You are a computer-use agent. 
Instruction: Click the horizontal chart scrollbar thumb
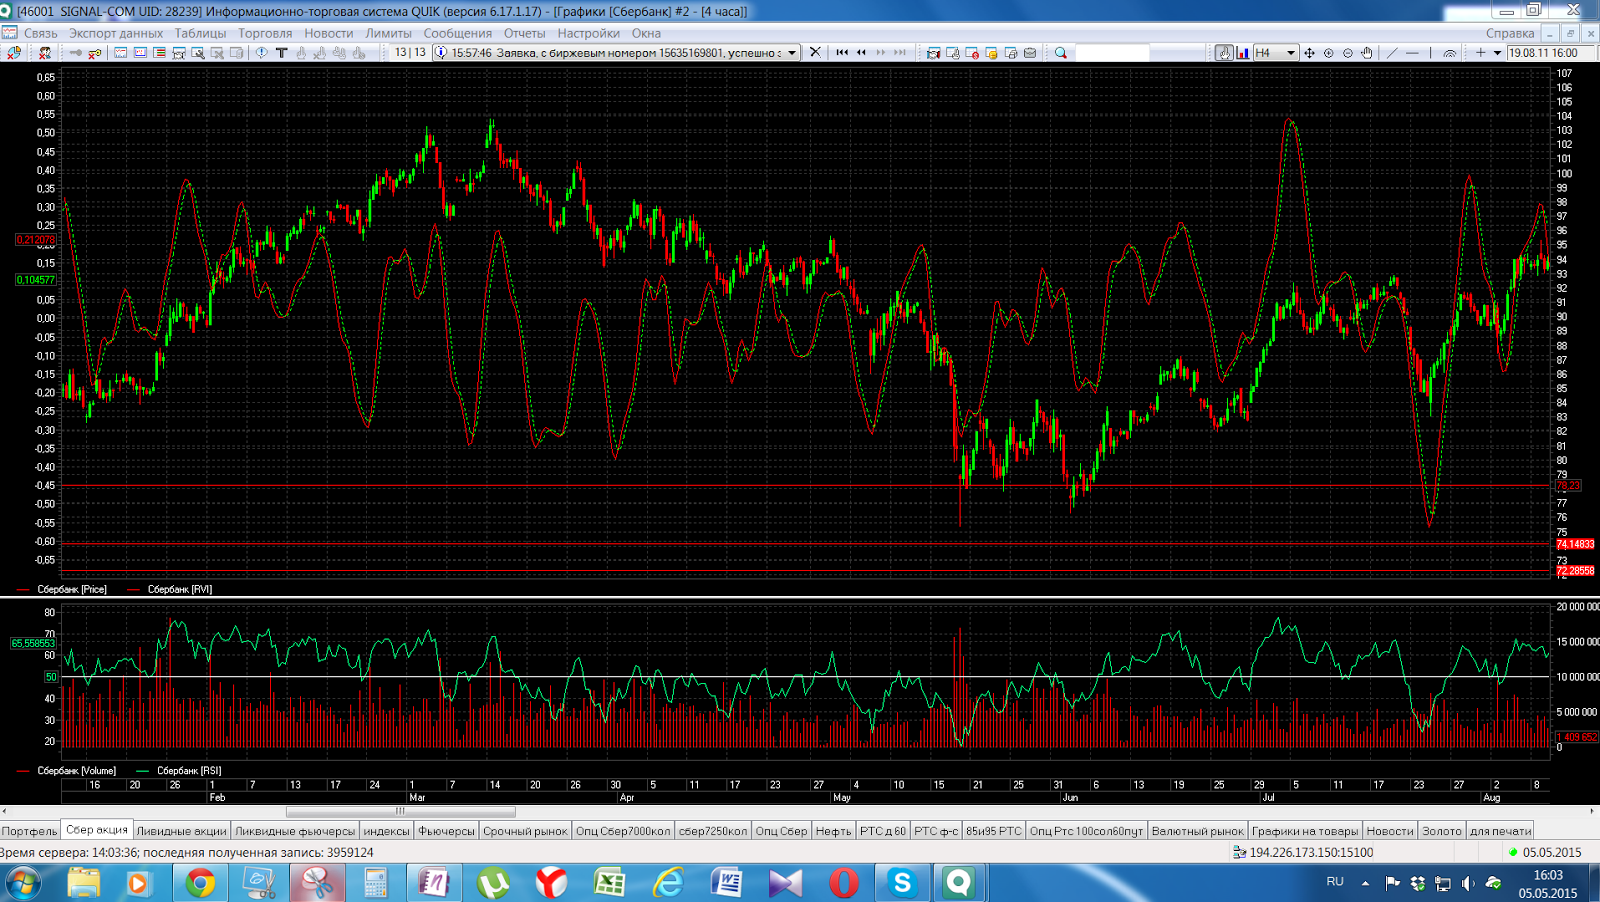(x=400, y=811)
